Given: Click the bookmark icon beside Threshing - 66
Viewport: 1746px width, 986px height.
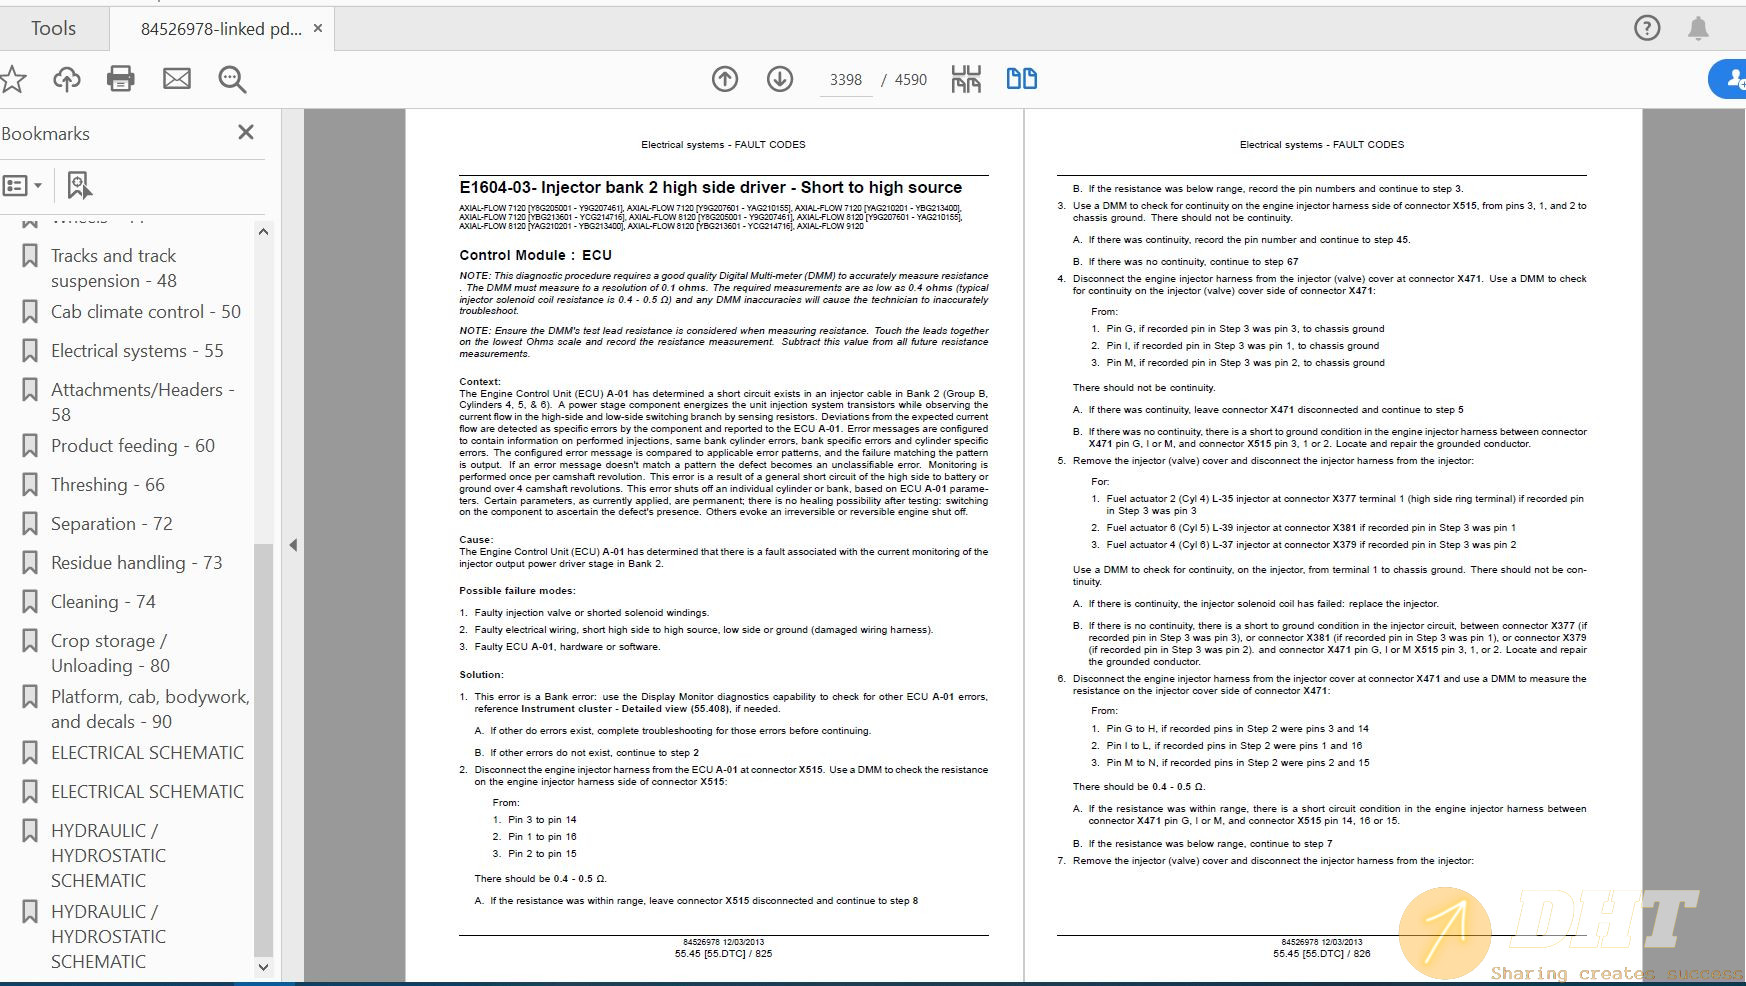Looking at the screenshot, I should 30,484.
